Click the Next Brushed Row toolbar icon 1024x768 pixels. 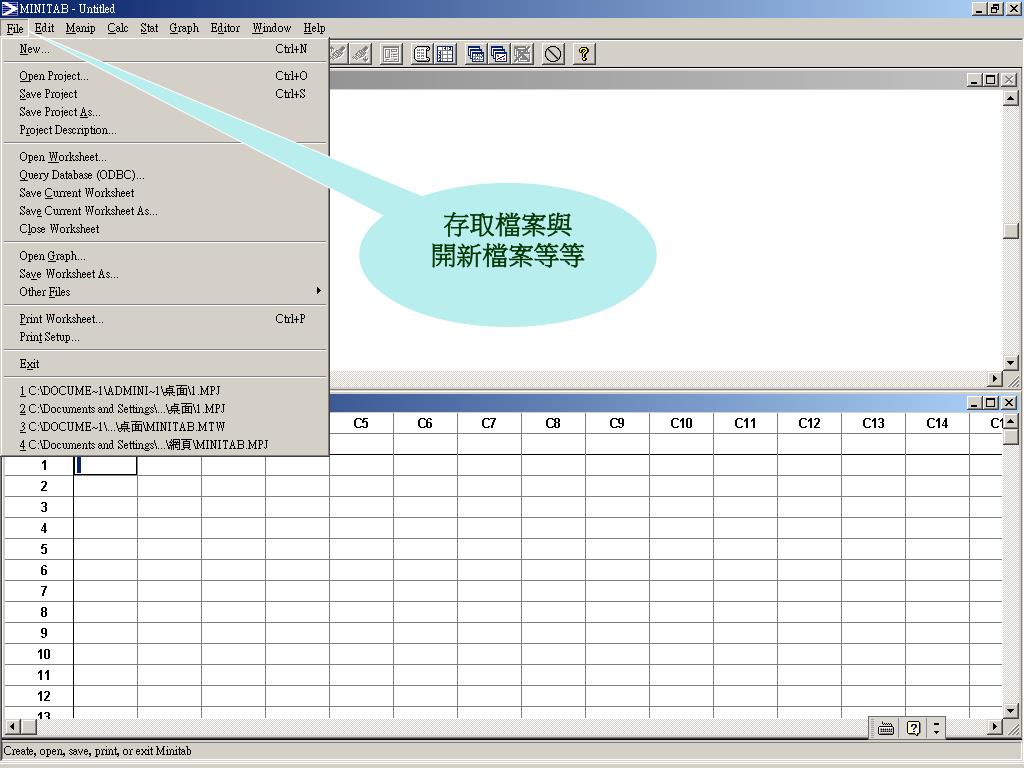tap(360, 54)
